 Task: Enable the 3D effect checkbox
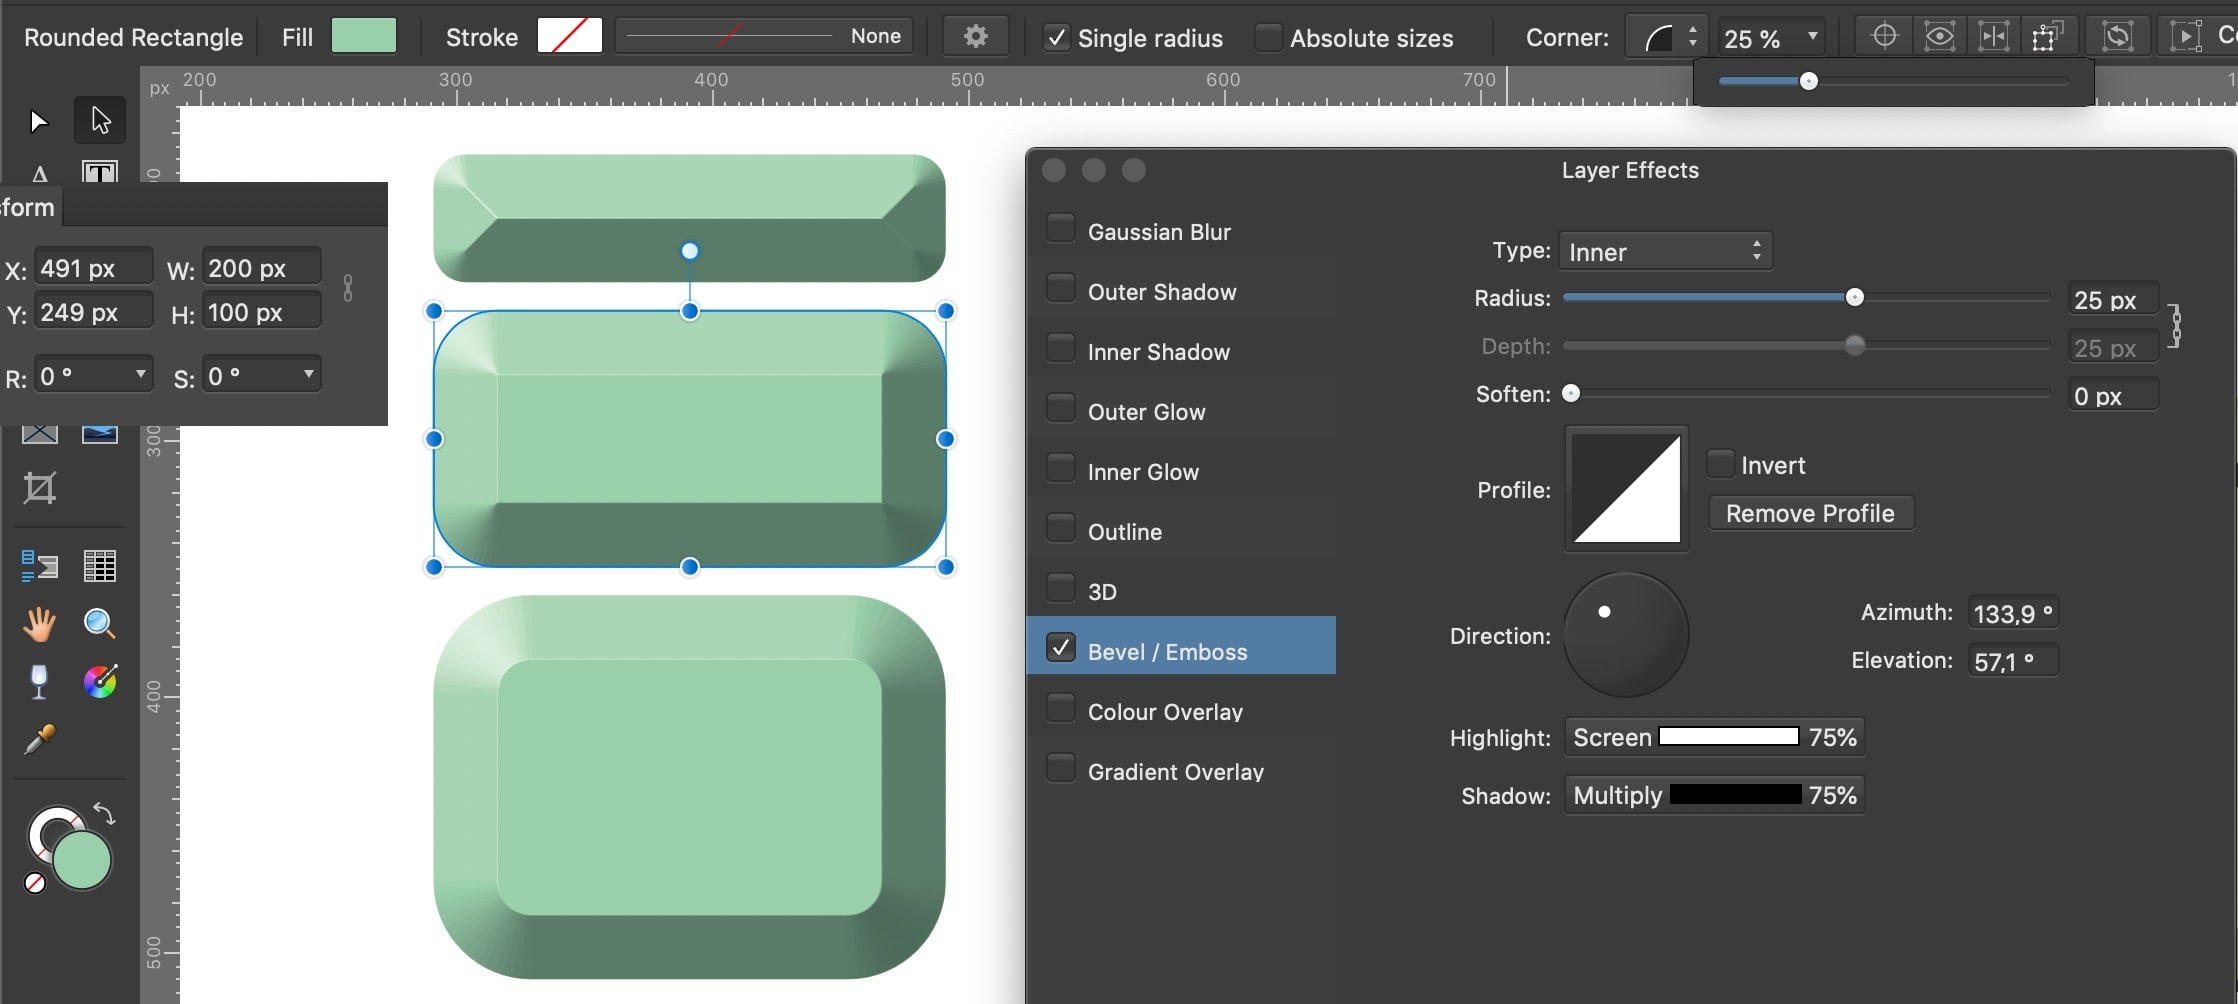tap(1060, 588)
